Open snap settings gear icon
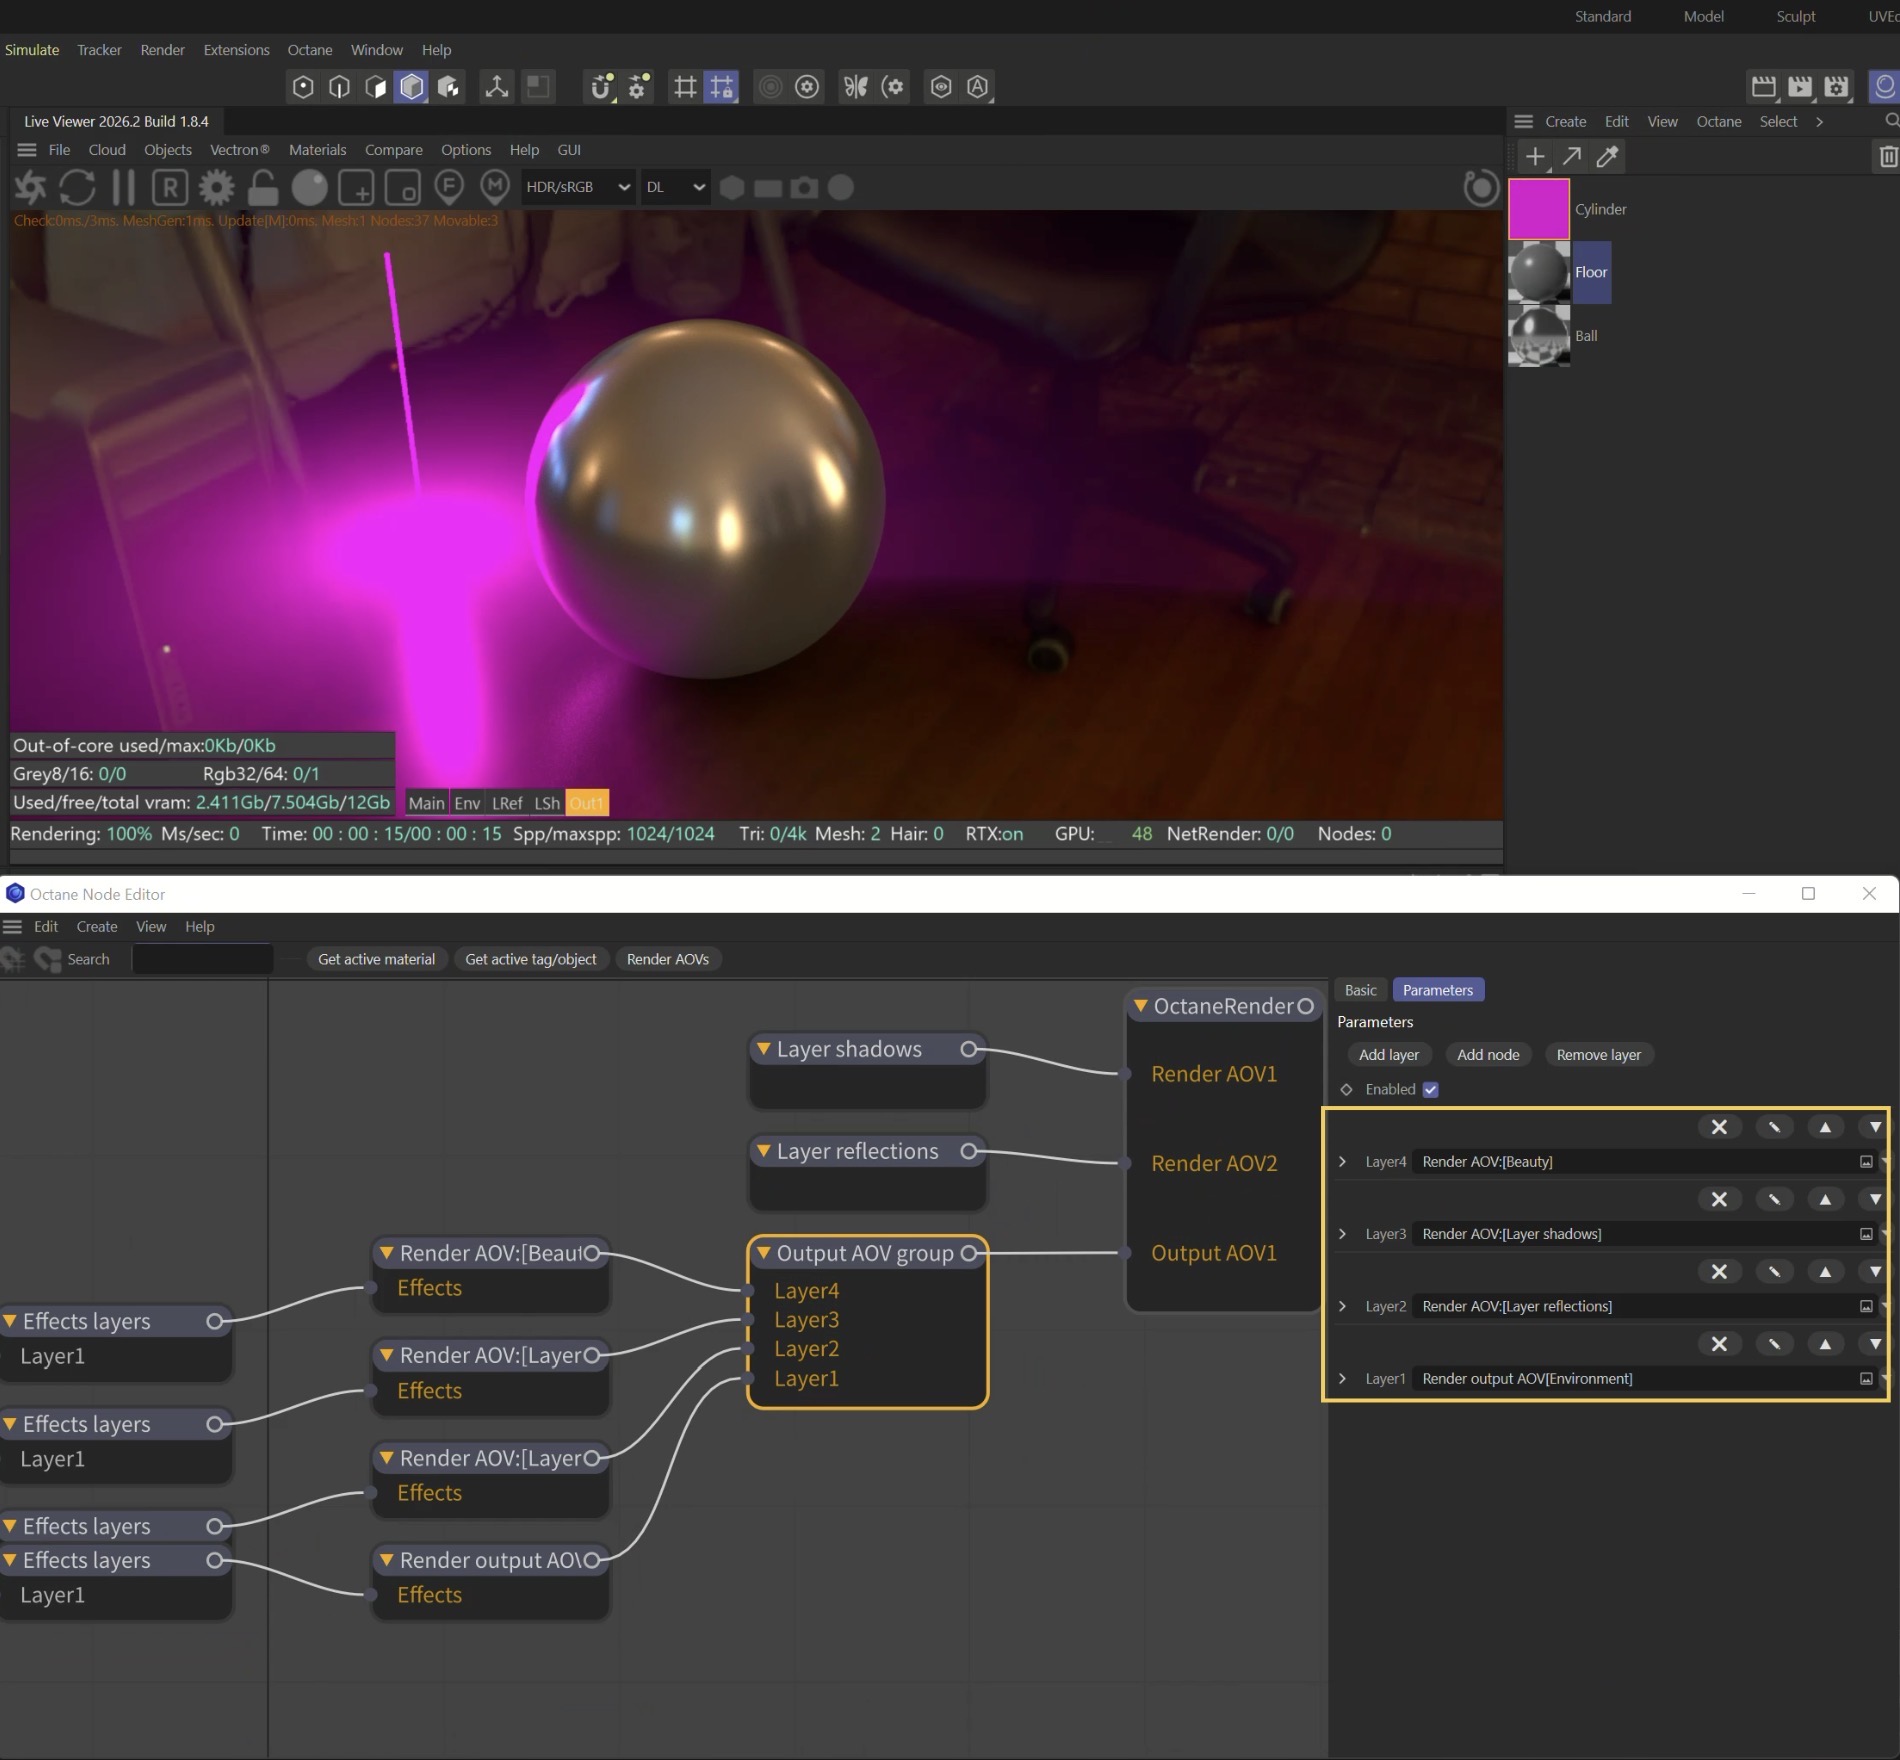The image size is (1900, 1760). (x=639, y=87)
